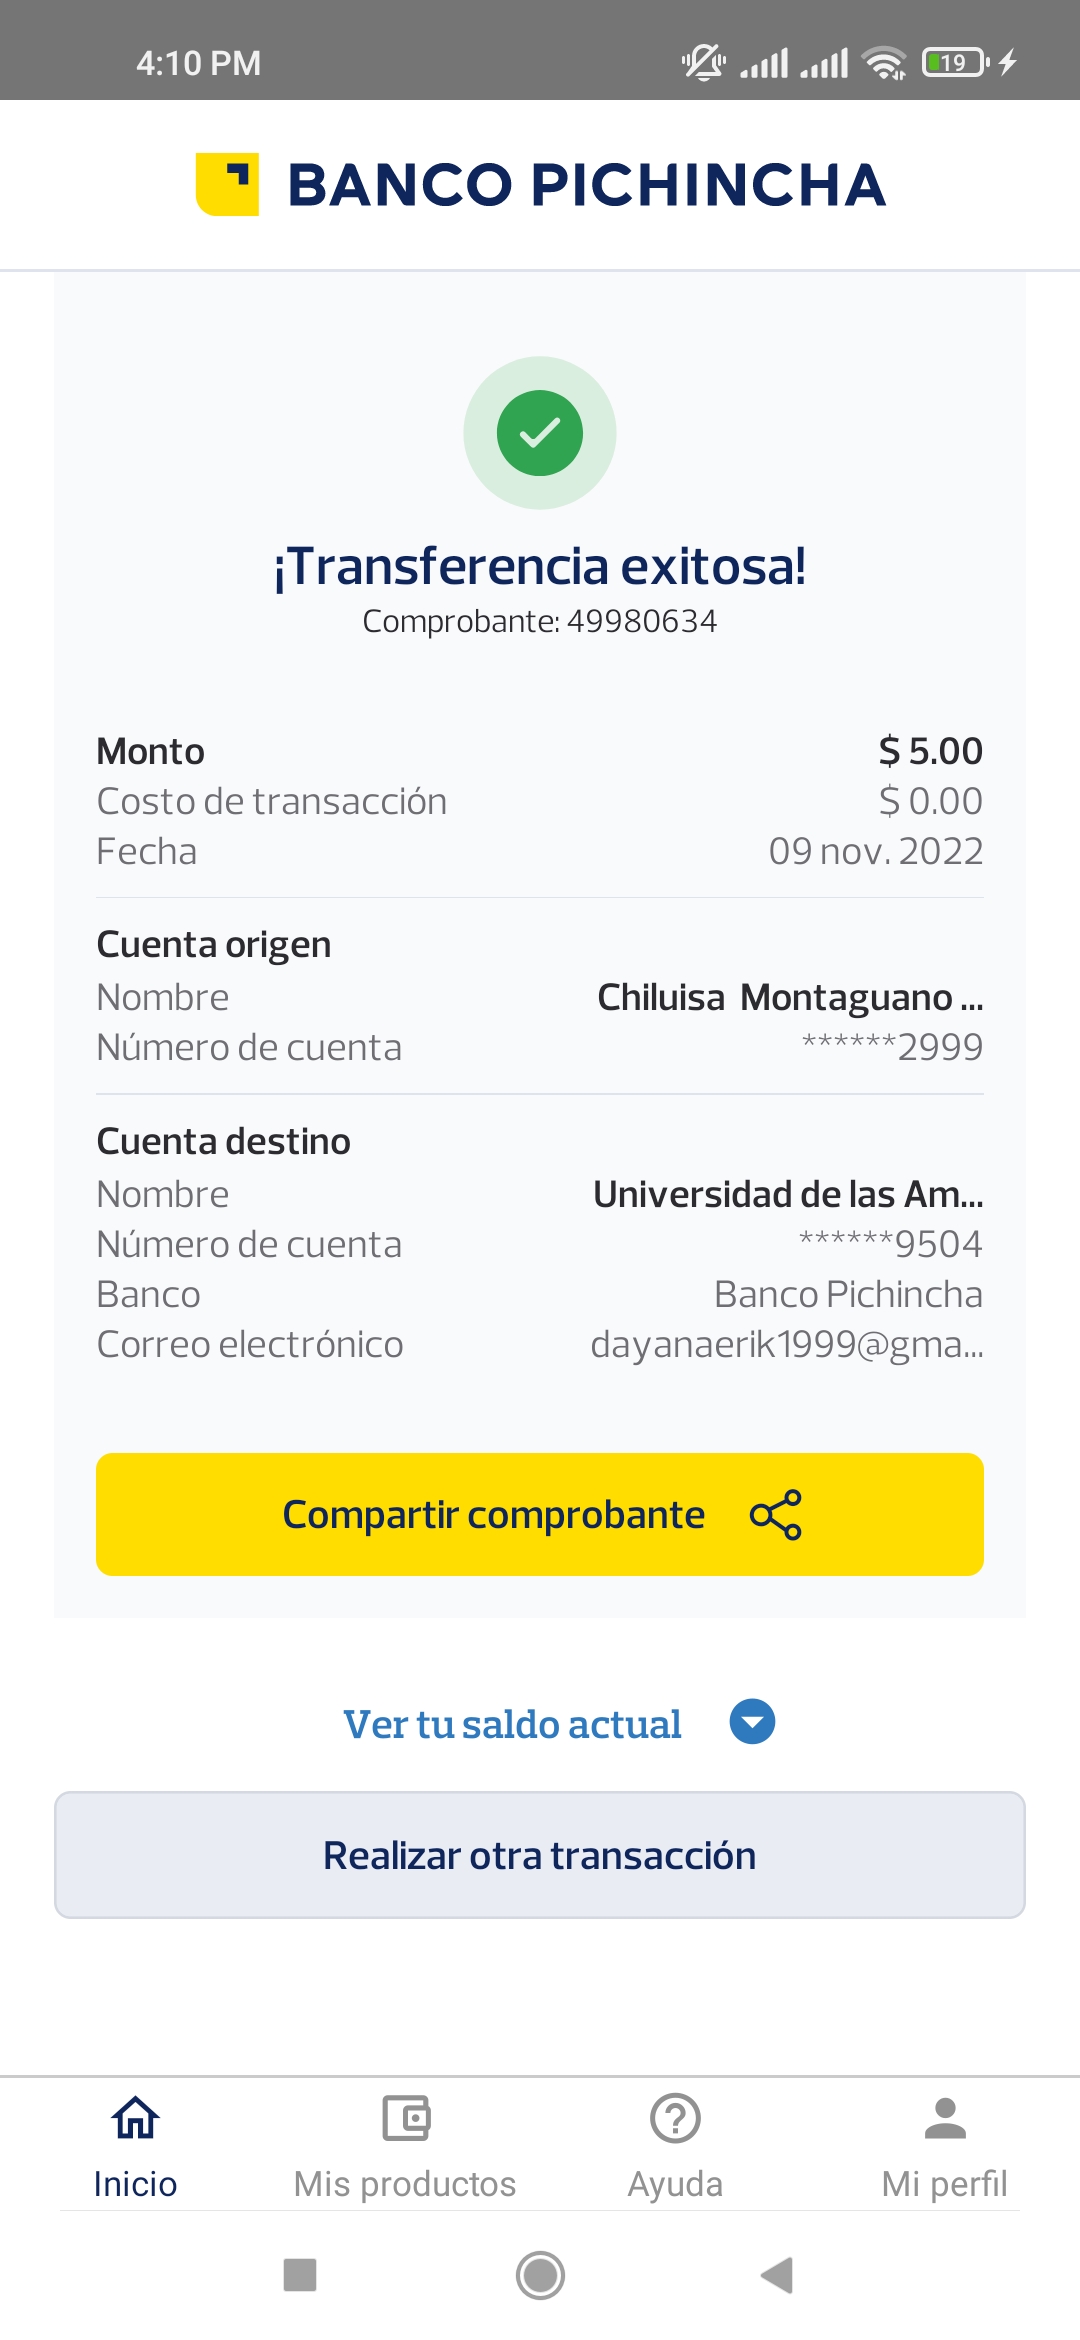Image resolution: width=1080 pixels, height=2340 pixels.
Task: Tap the truncated destination email address
Action: (x=787, y=1345)
